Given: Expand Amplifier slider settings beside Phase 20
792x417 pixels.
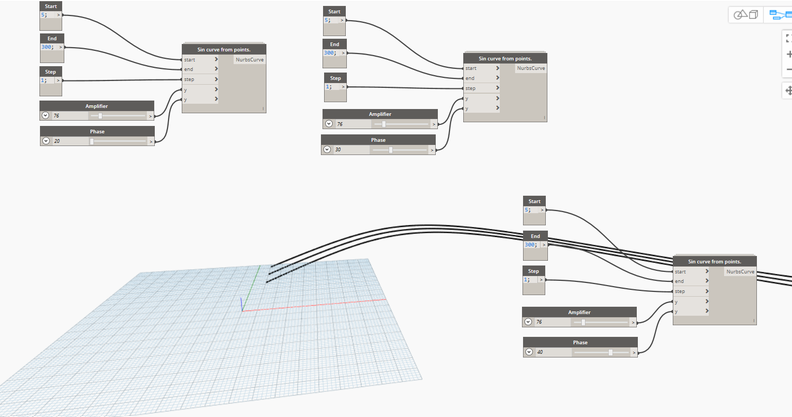Looking at the screenshot, I should click(x=45, y=116).
